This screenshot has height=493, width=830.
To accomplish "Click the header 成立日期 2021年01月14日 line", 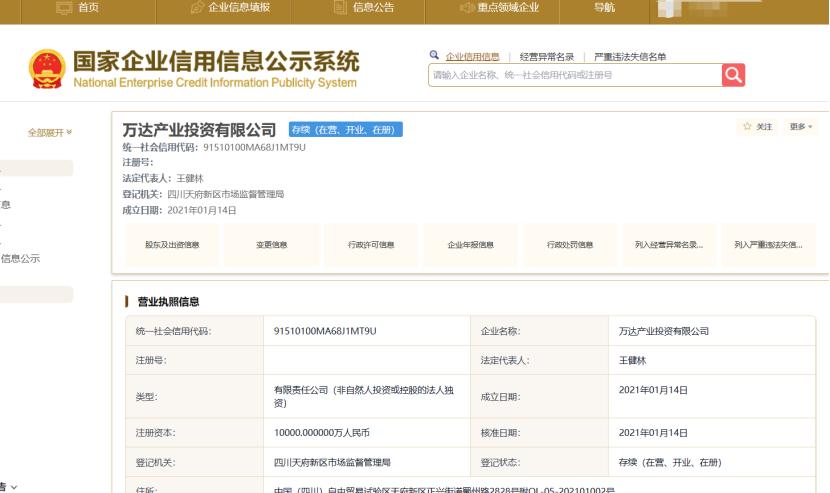I will point(179,210).
